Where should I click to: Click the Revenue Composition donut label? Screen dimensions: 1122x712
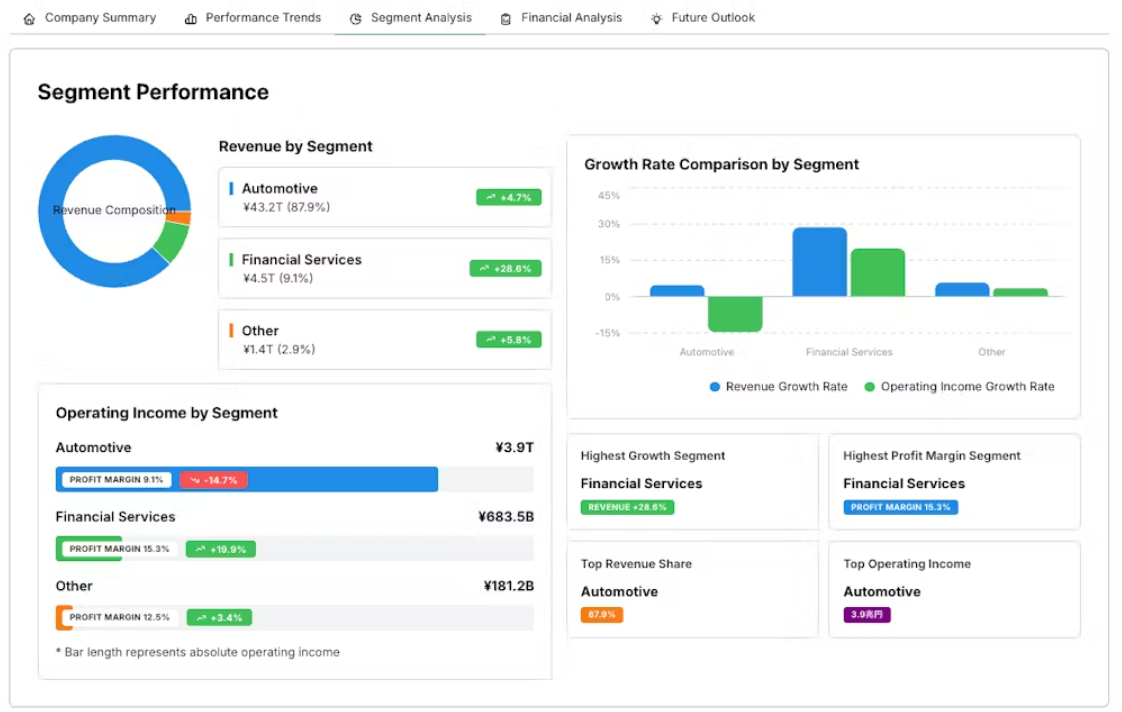[x=114, y=210]
